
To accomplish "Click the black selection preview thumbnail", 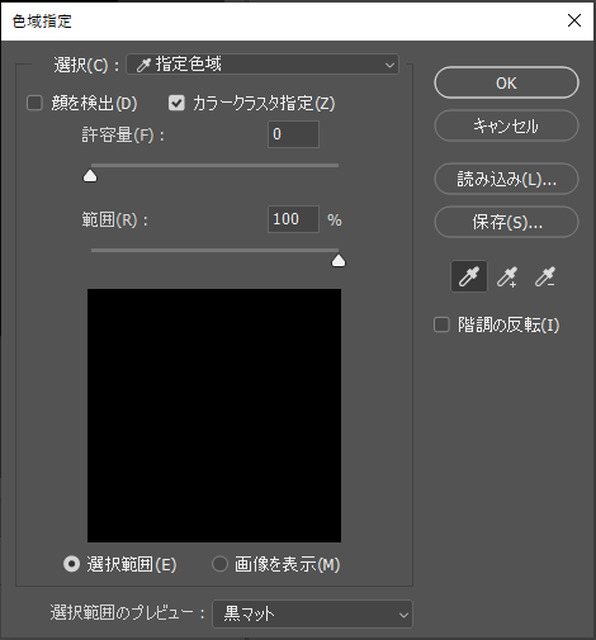I will (214, 416).
